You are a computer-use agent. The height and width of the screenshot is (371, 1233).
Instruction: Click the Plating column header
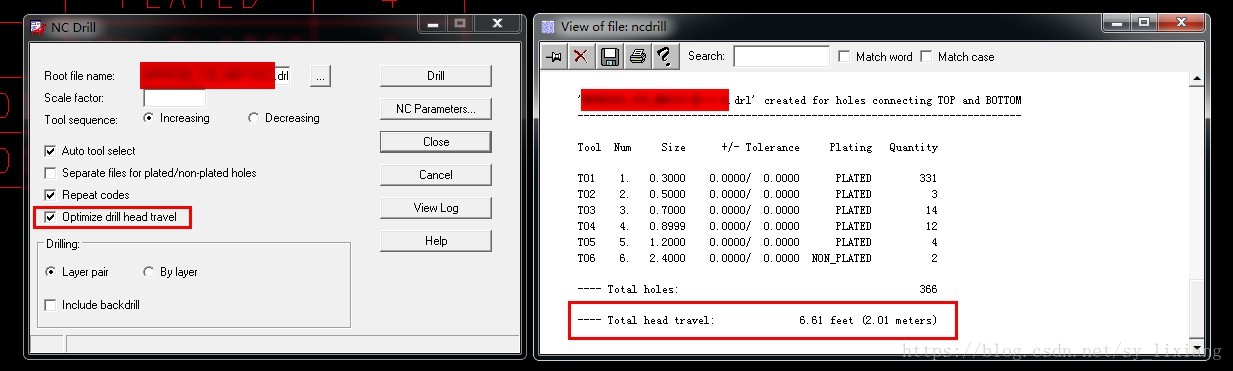(x=850, y=147)
